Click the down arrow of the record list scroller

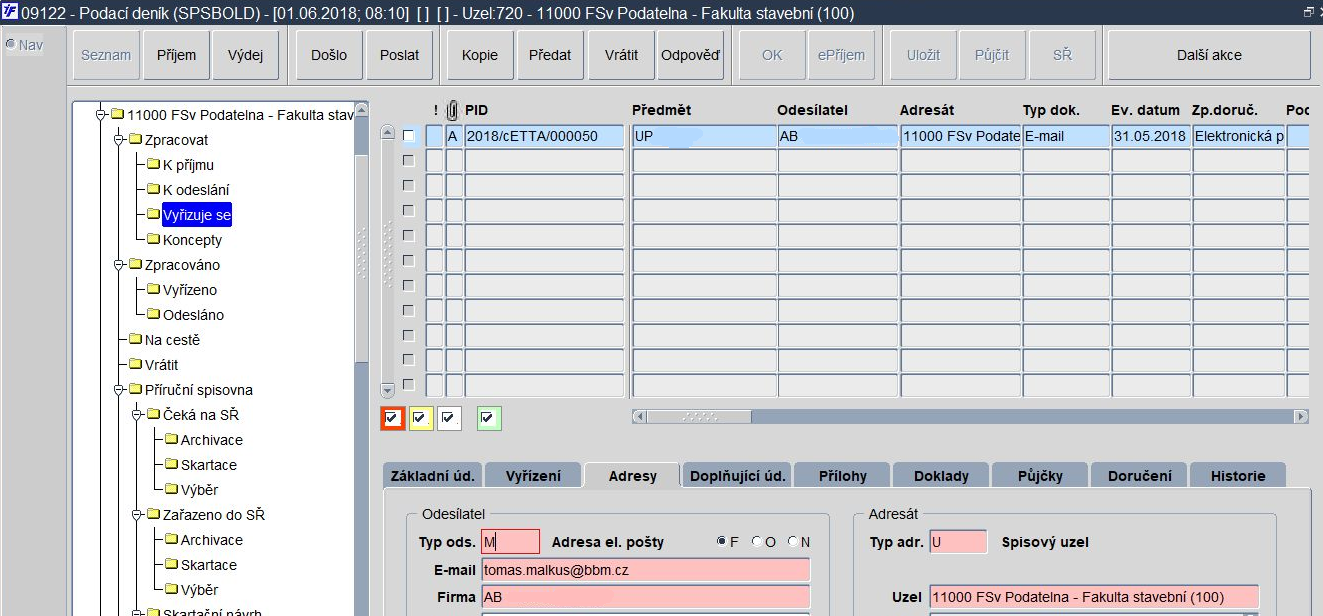click(388, 390)
